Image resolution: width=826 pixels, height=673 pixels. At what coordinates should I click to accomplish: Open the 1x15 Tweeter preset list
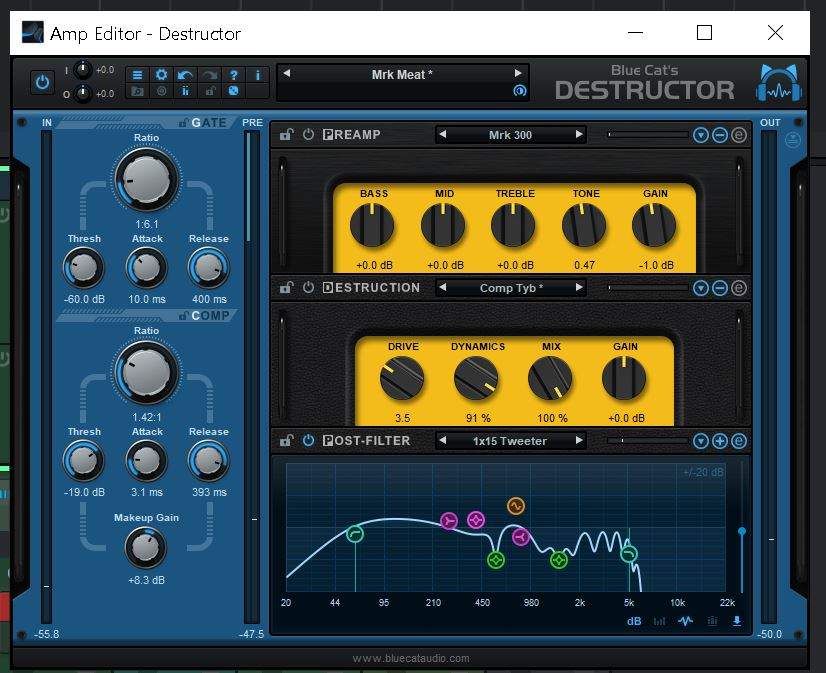pos(510,441)
